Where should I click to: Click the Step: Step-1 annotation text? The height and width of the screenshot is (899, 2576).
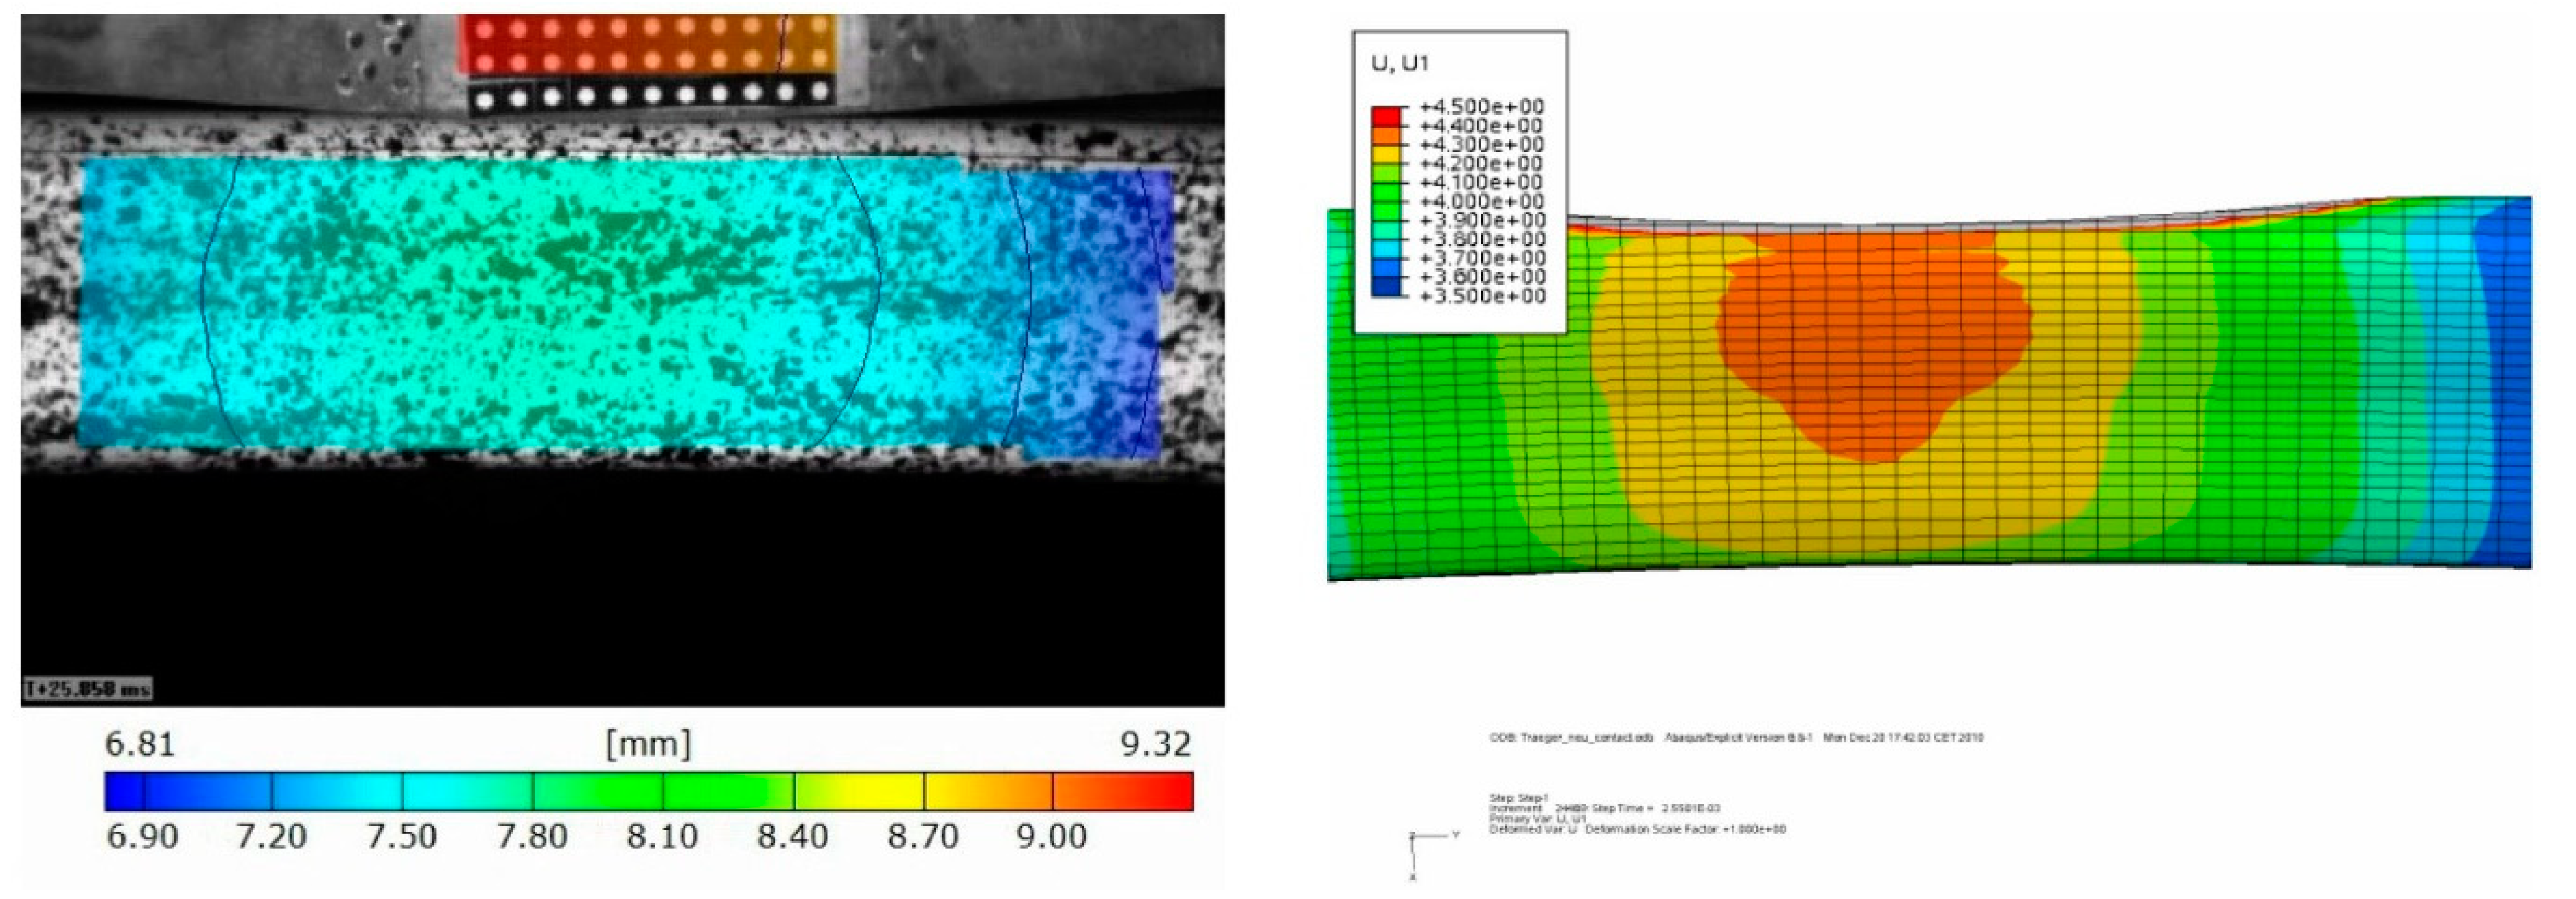click(x=1518, y=798)
